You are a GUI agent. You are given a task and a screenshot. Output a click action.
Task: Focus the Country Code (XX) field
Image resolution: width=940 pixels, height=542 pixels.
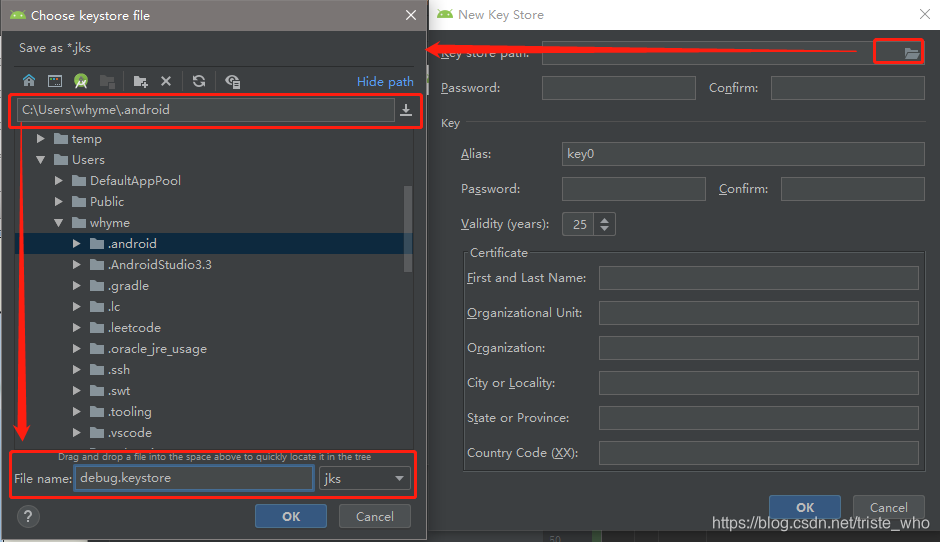[758, 453]
